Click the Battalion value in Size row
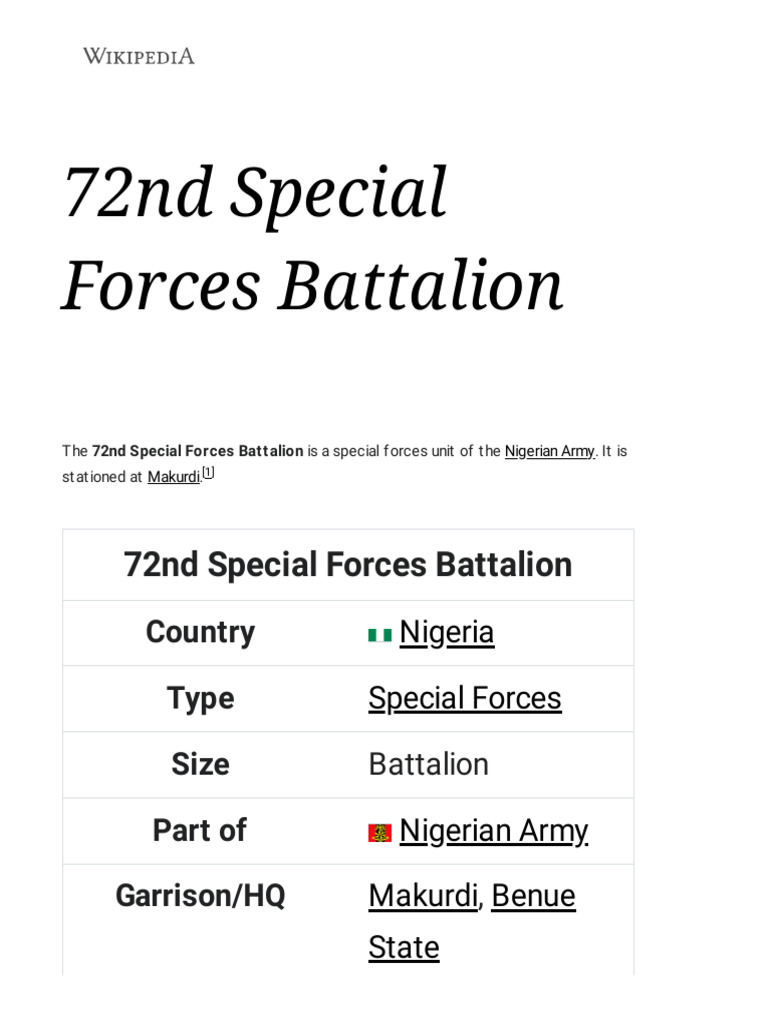Screen dimensions: 768x1024 pos(428,764)
